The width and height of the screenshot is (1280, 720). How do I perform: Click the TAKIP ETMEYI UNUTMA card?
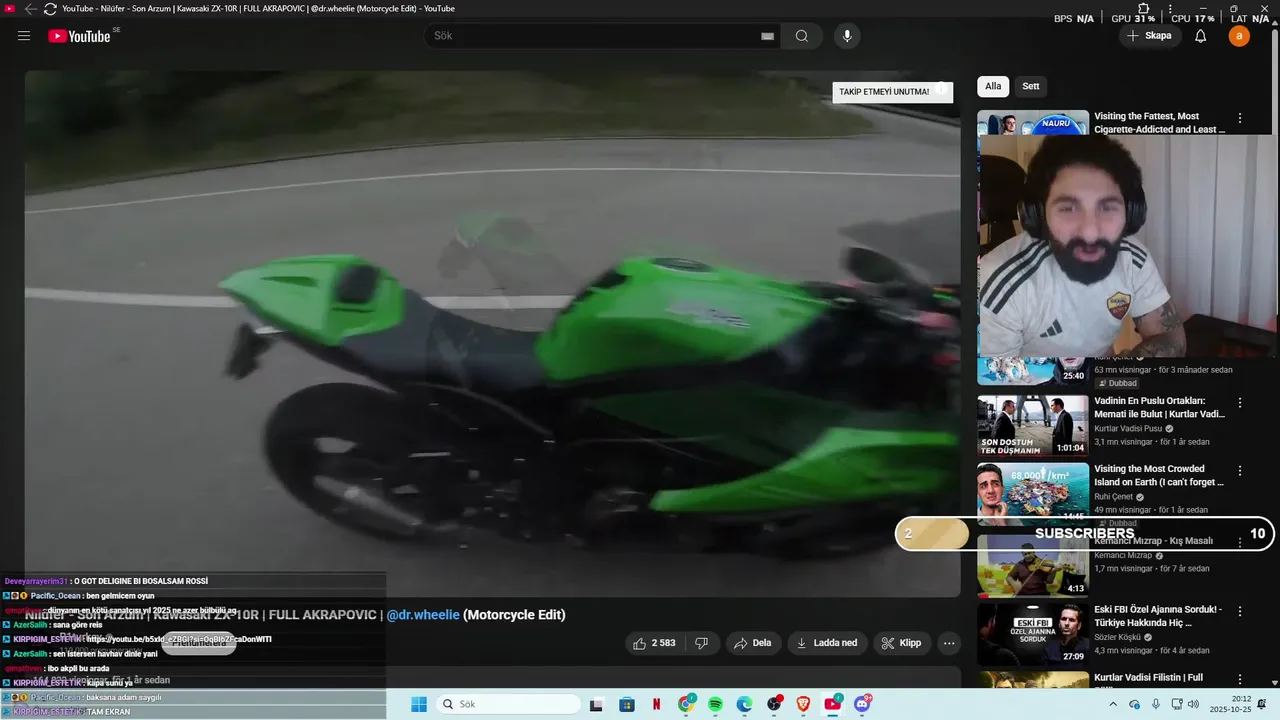(892, 92)
